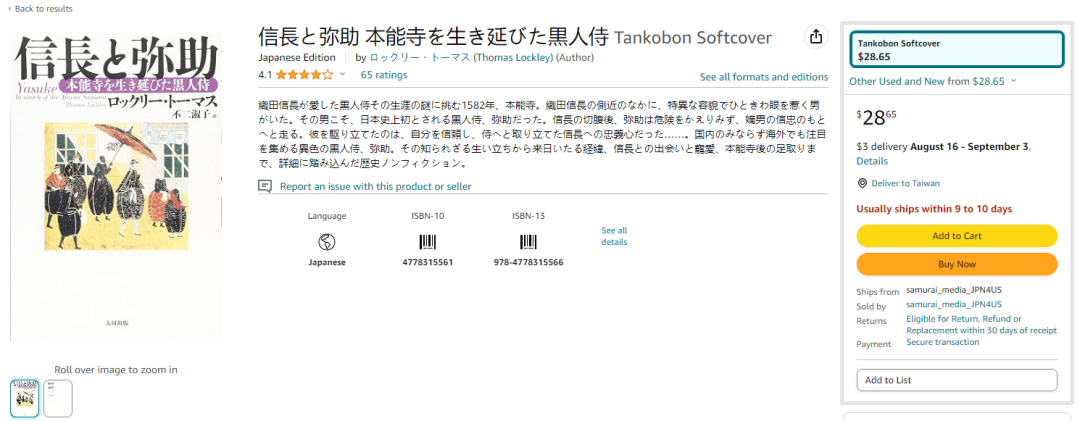1080x421 pixels.
Task: Click the Add to List button
Action: (957, 380)
